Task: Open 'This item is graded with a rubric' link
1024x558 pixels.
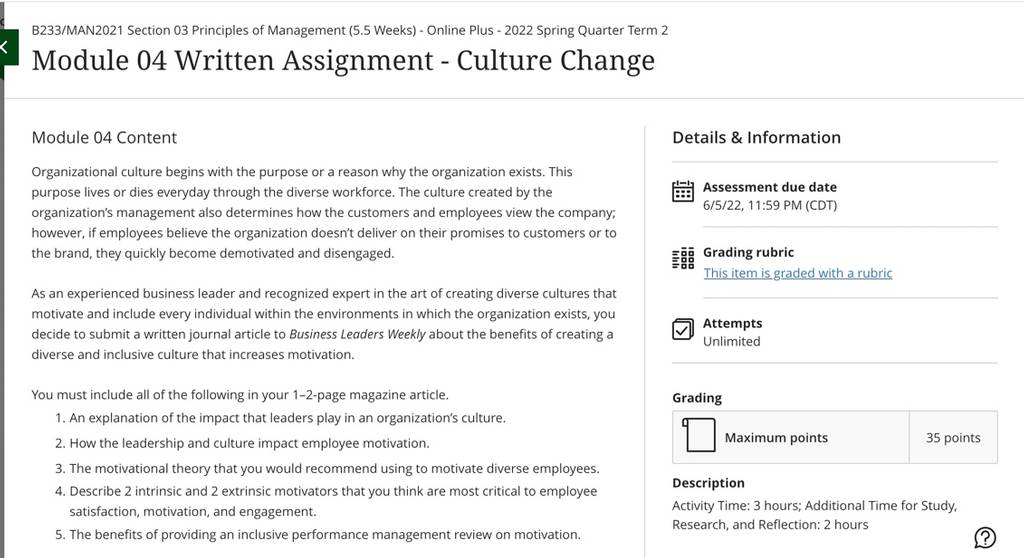Action: point(797,273)
